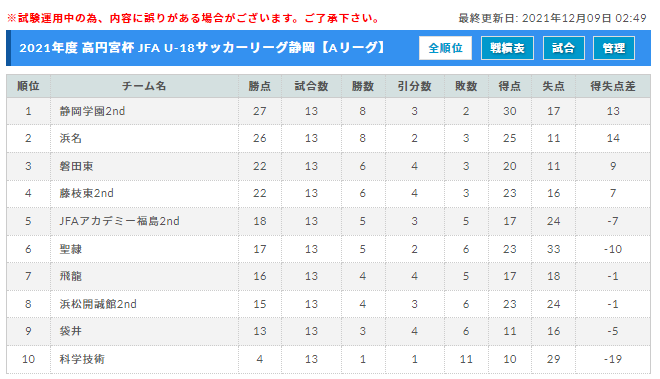This screenshot has width=660, height=379.
Task: Open the 全順位 tab
Action: pos(445,48)
